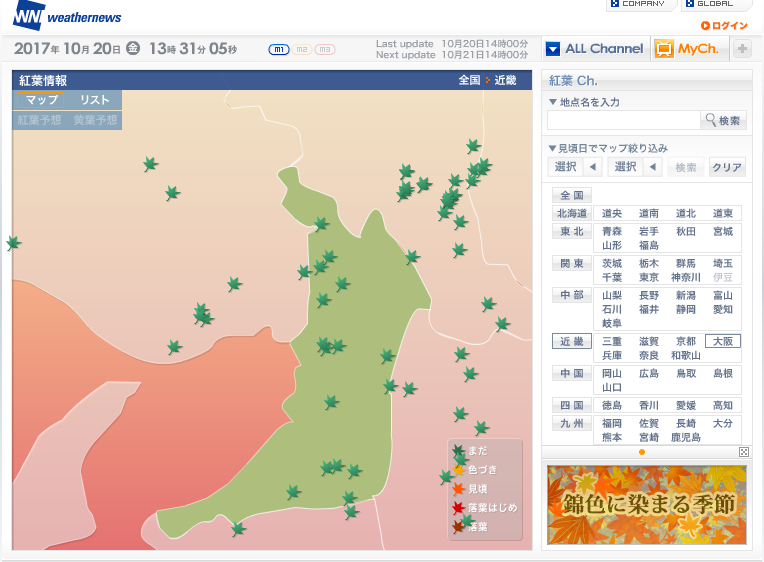Image resolution: width=764 pixels, height=562 pixels.
Task: Open 京都 prefecture link
Action: (x=686, y=341)
